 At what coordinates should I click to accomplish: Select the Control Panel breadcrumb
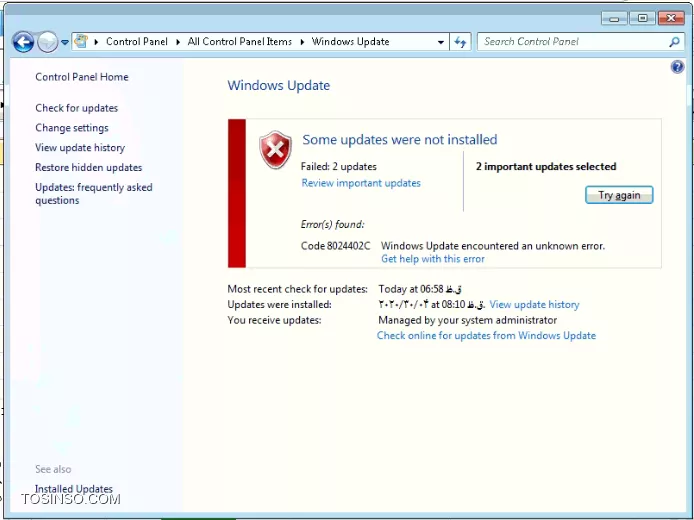pyautogui.click(x=137, y=42)
